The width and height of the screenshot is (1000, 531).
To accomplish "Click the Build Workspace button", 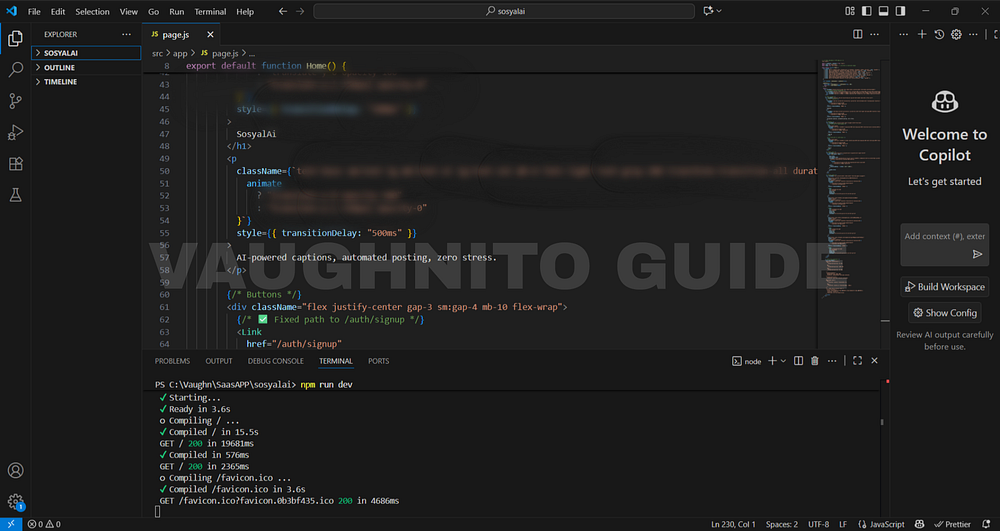I will pos(945,287).
